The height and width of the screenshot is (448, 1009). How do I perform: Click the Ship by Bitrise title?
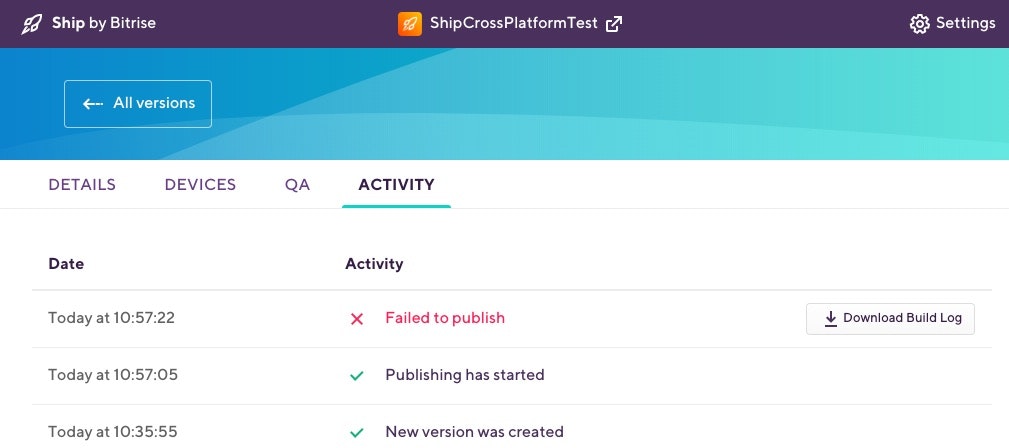[x=104, y=24]
